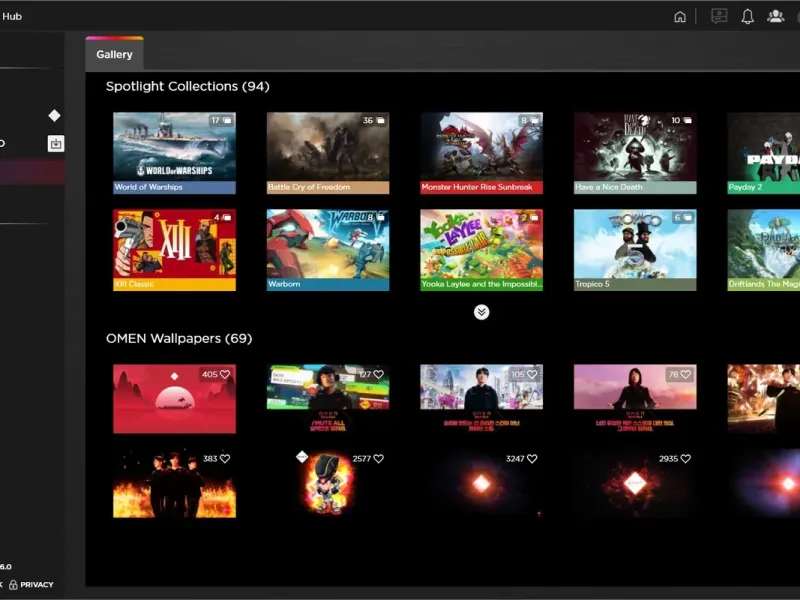Select the three silhouettes in flames wallpaper
The image size is (800, 600).
tap(174, 483)
